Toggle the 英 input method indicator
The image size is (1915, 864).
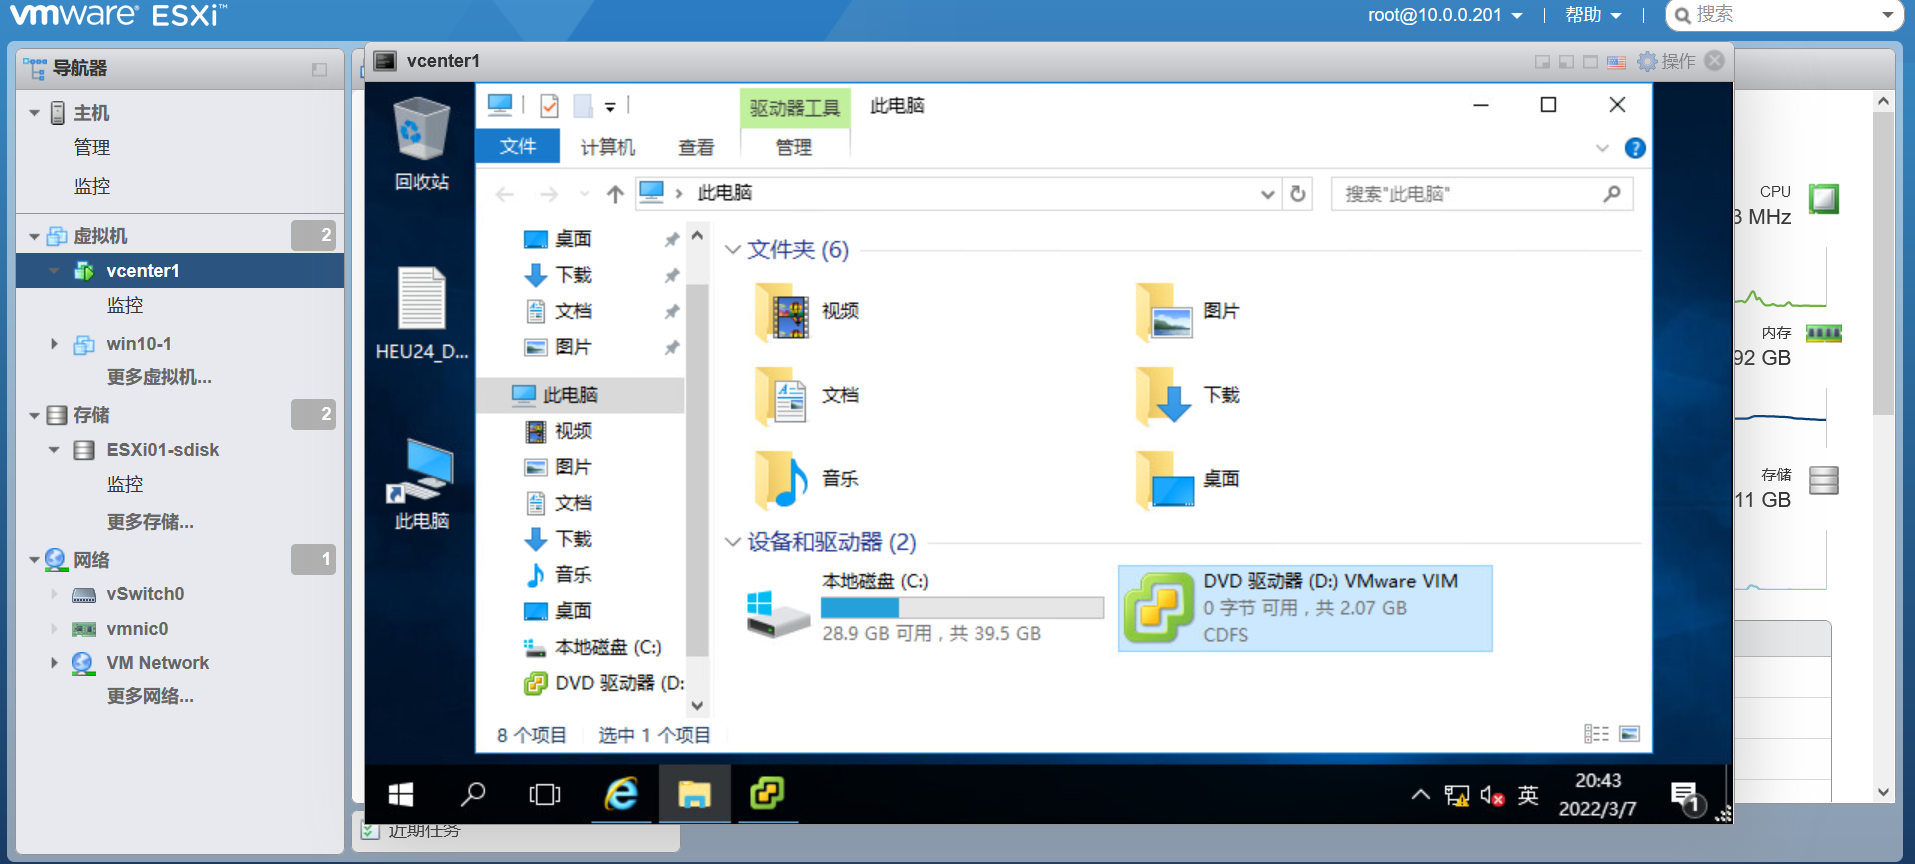pos(1528,796)
